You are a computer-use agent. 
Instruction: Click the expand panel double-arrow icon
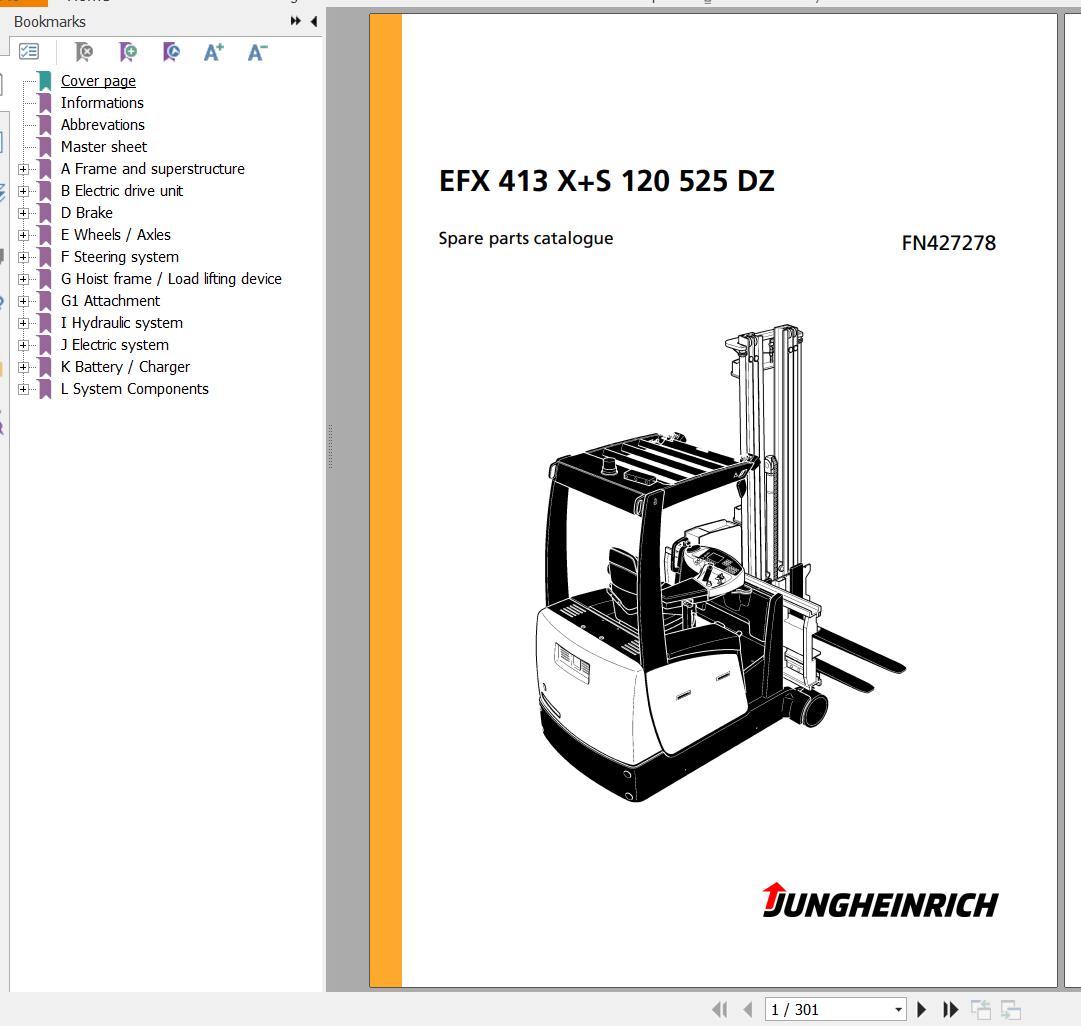point(296,21)
